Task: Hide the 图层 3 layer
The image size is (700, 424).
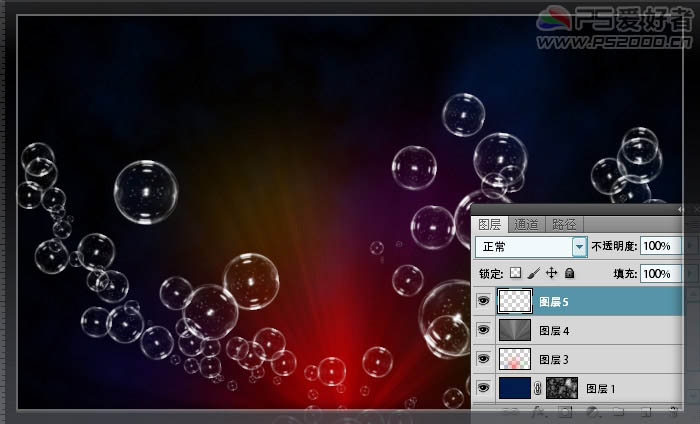Action: point(484,358)
